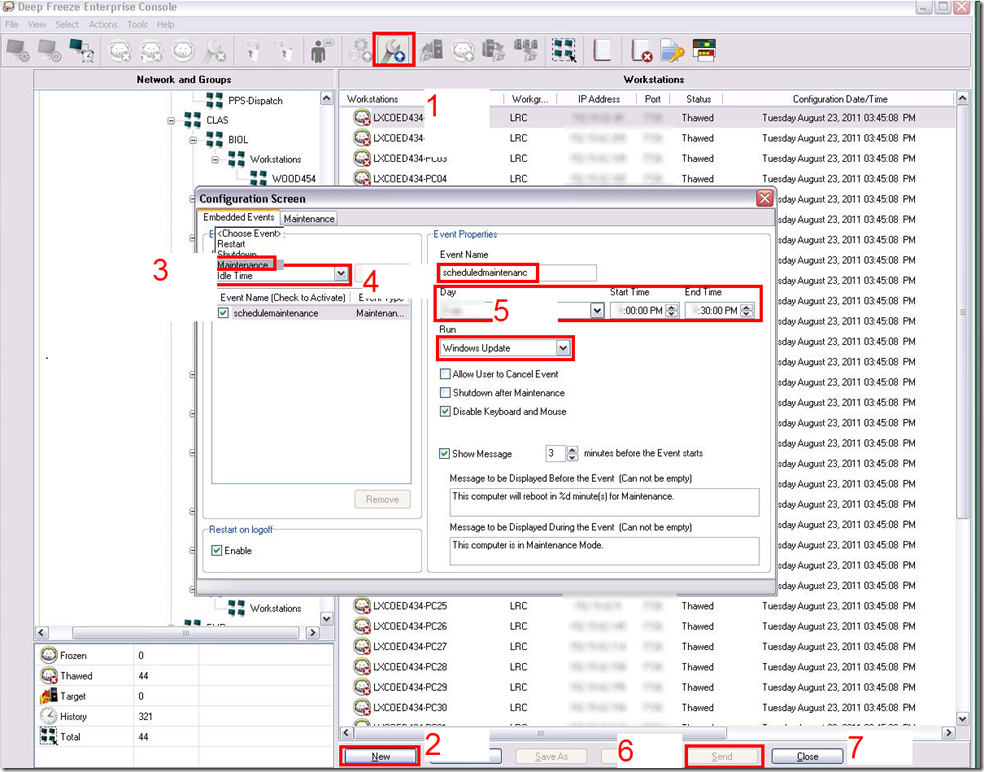Close the Configuration Screen dialog

click(x=764, y=198)
